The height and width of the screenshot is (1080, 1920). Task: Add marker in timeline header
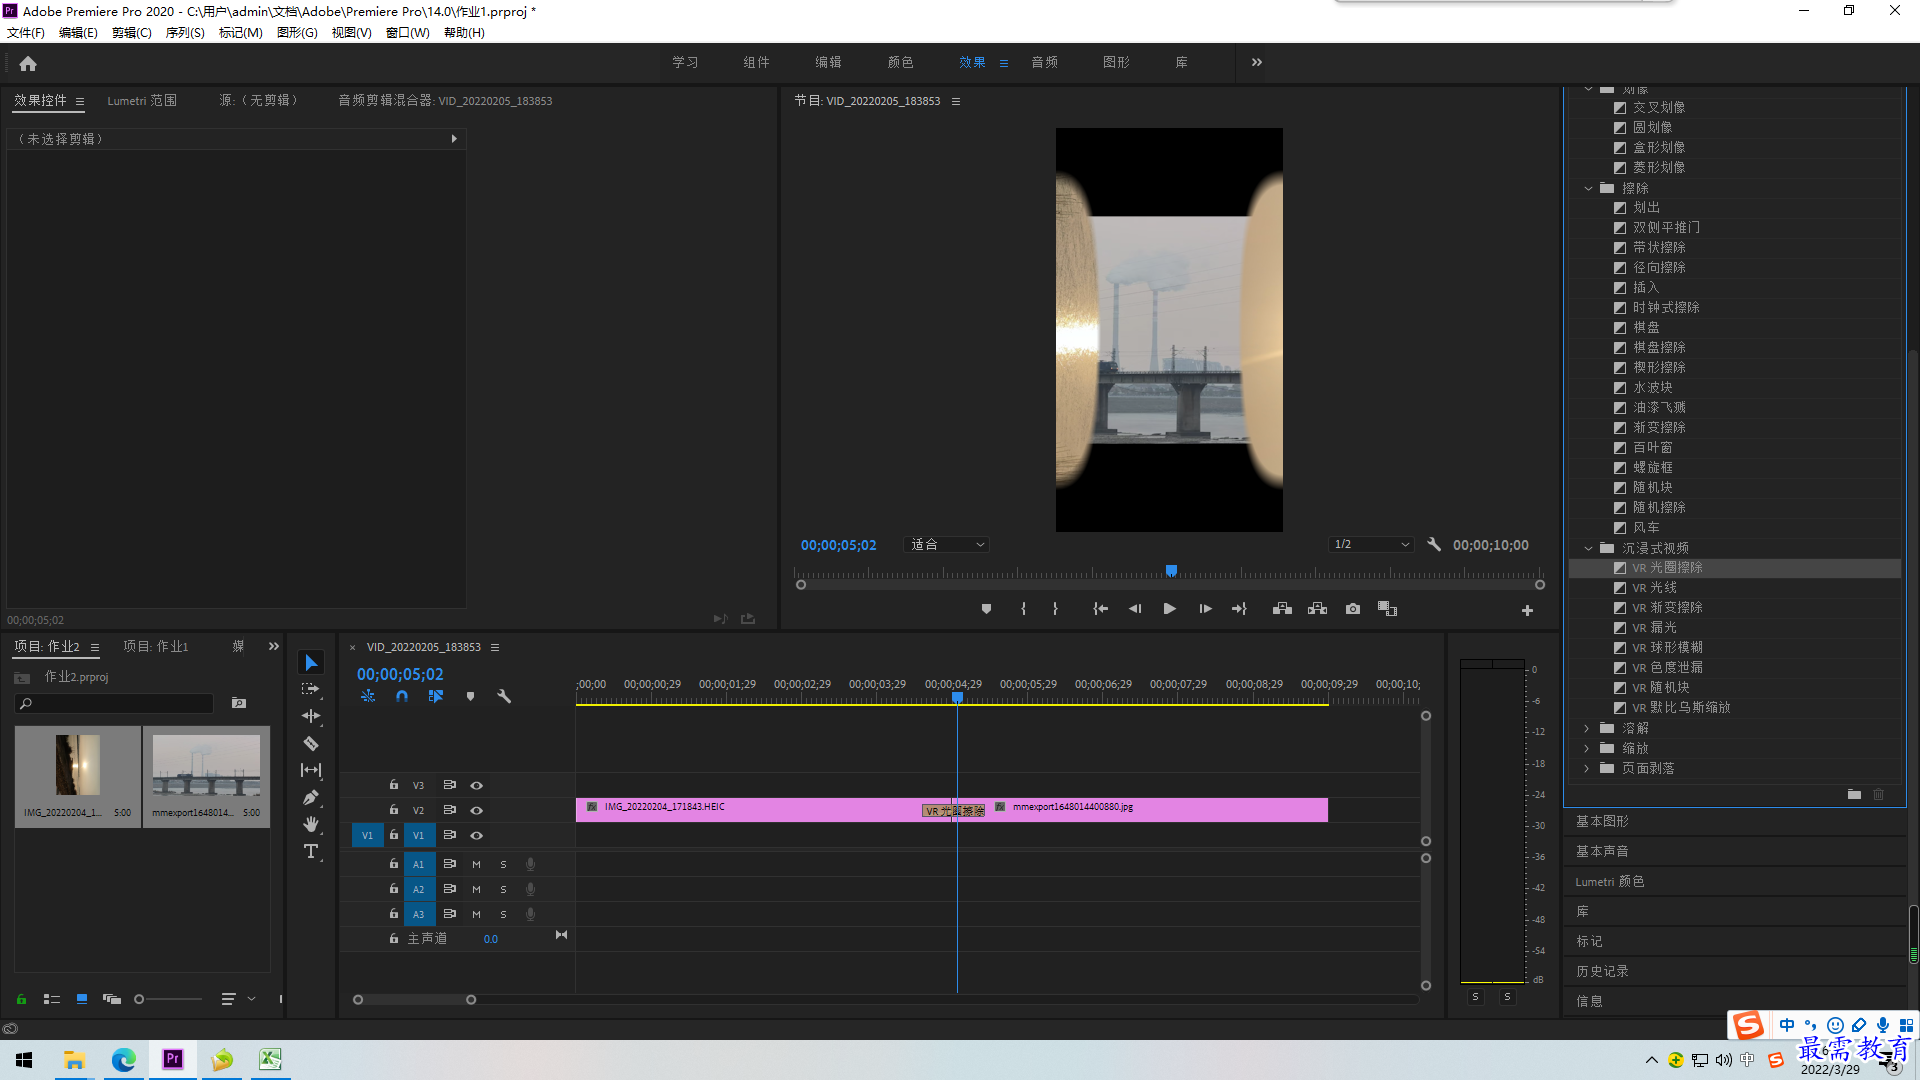[470, 696]
